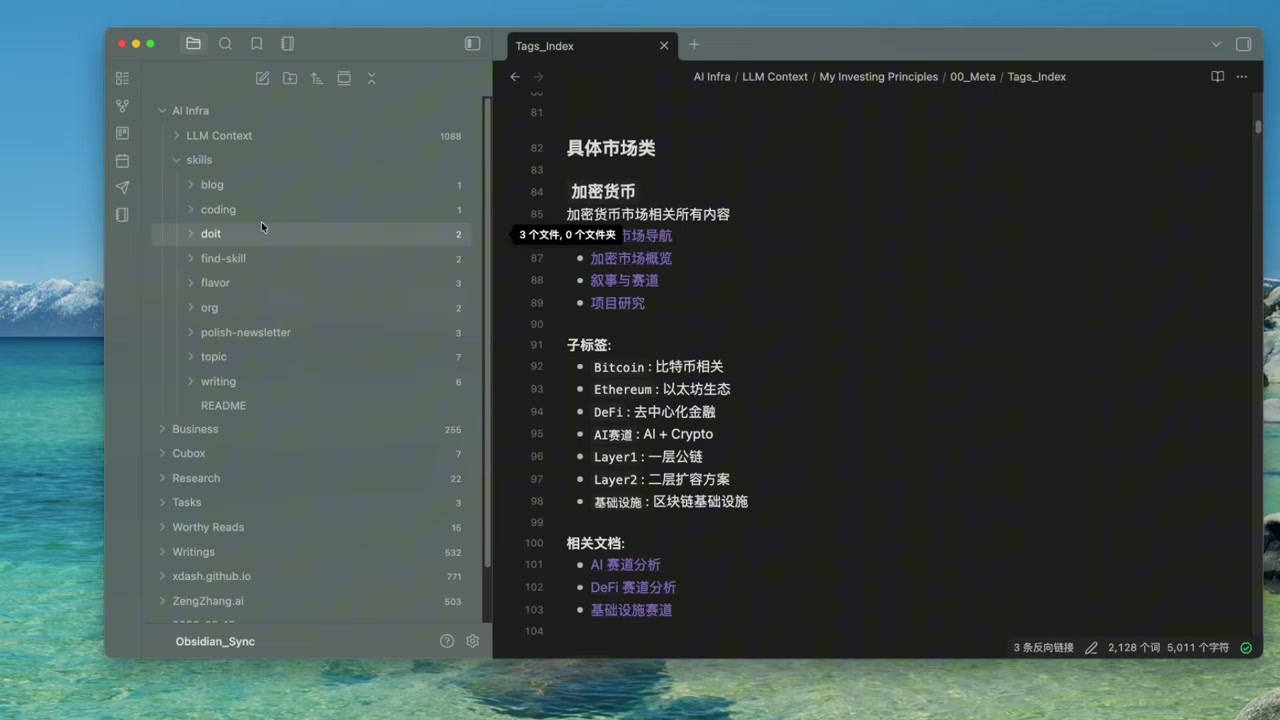Create a new folder in the file explorer

[290, 78]
